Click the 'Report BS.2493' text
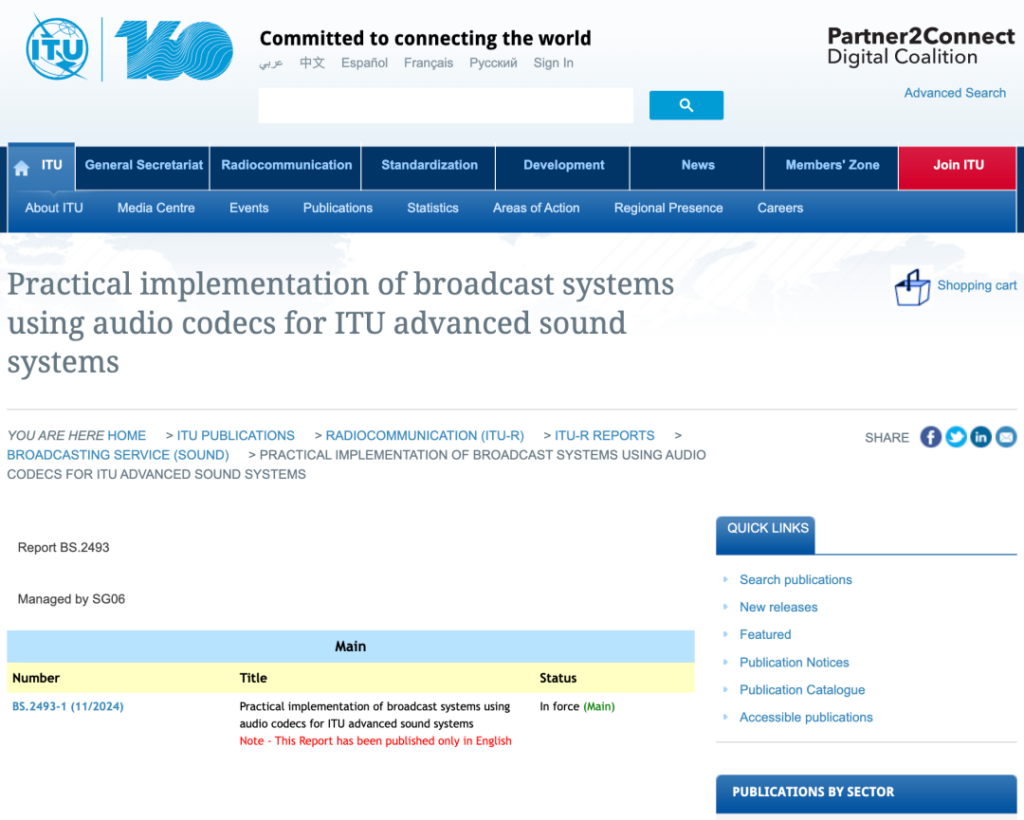This screenshot has width=1024, height=820. tap(63, 548)
